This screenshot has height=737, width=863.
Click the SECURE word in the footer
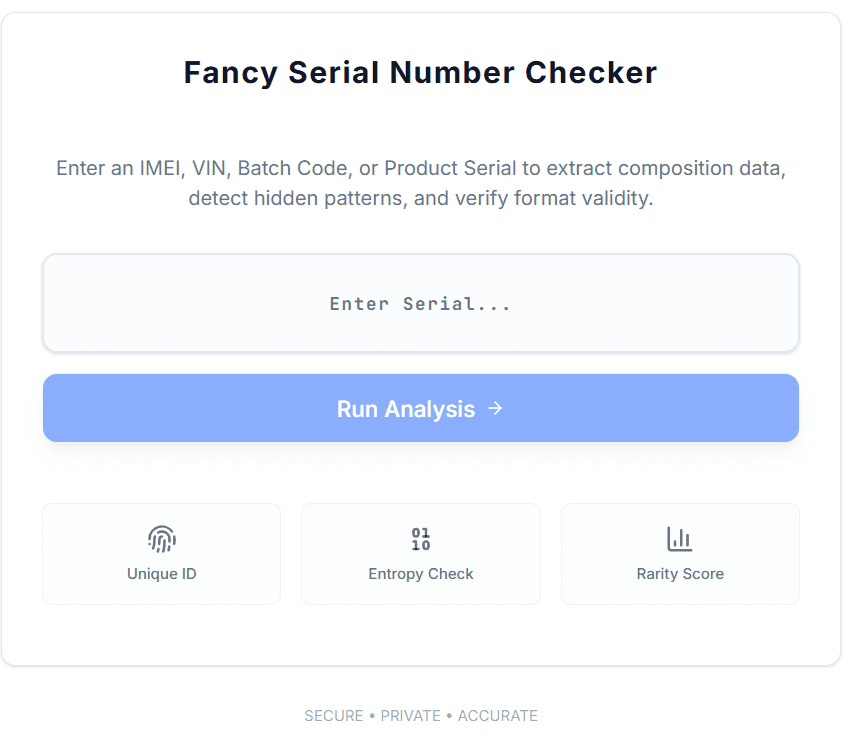tap(334, 715)
